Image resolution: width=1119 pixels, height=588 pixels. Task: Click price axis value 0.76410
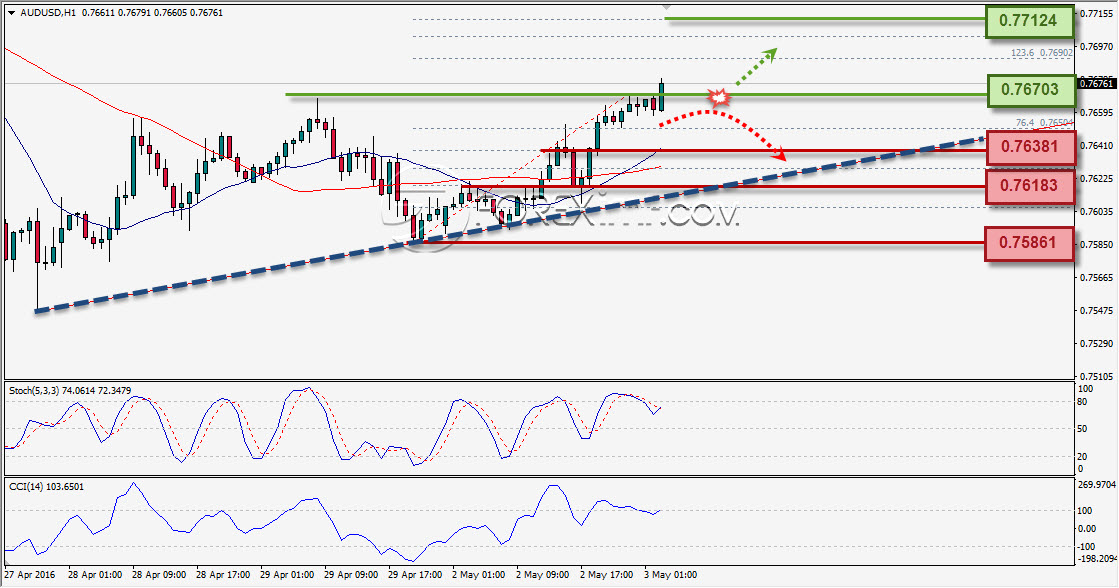tap(1097, 146)
